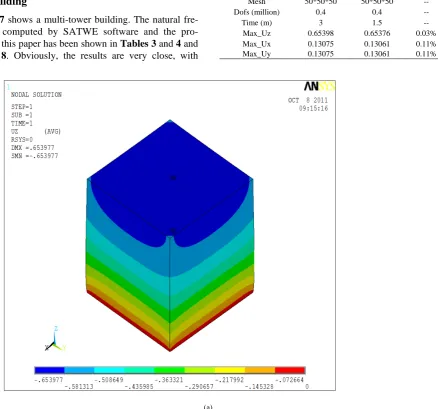Select the orange legend swatch
This screenshot has height=409, width=438.
pyautogui.click(x=260, y=370)
